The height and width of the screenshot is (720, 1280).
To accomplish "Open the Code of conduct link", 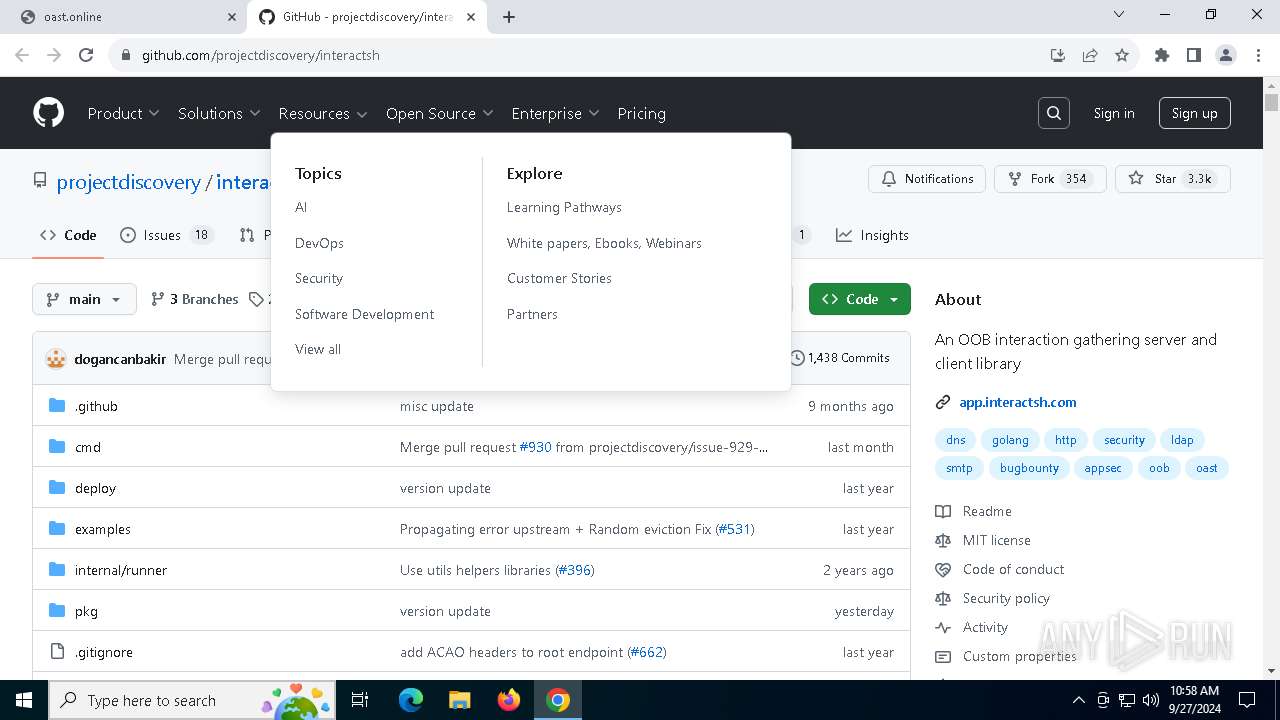I will point(1013,569).
